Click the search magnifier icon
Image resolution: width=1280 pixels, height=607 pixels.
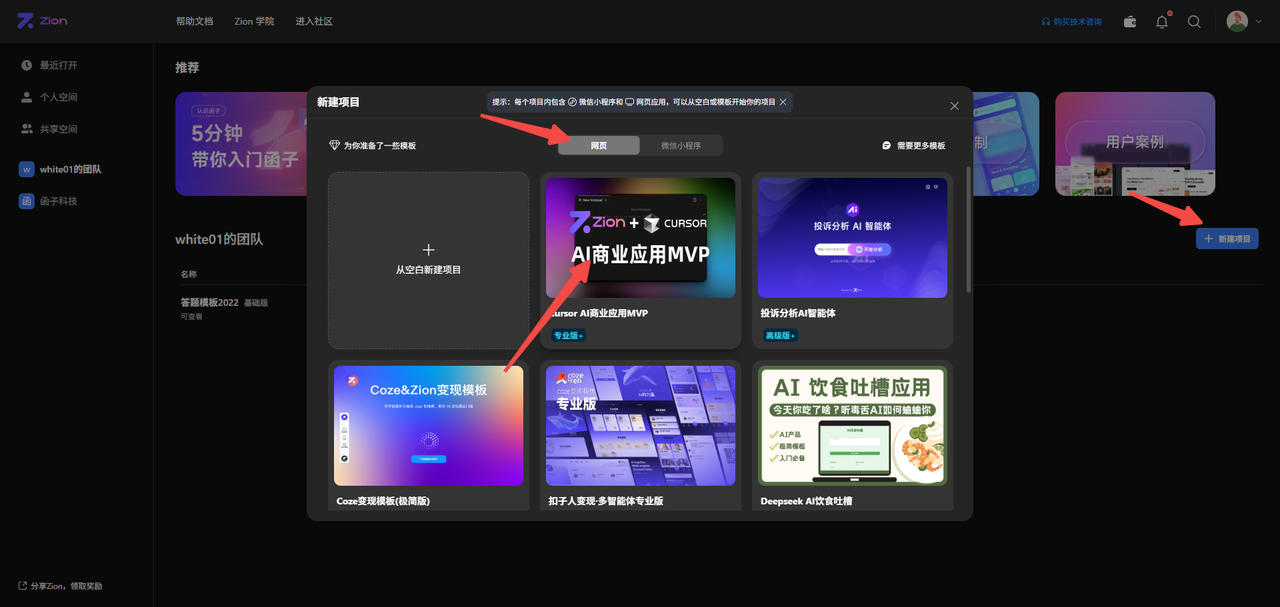coord(1194,21)
